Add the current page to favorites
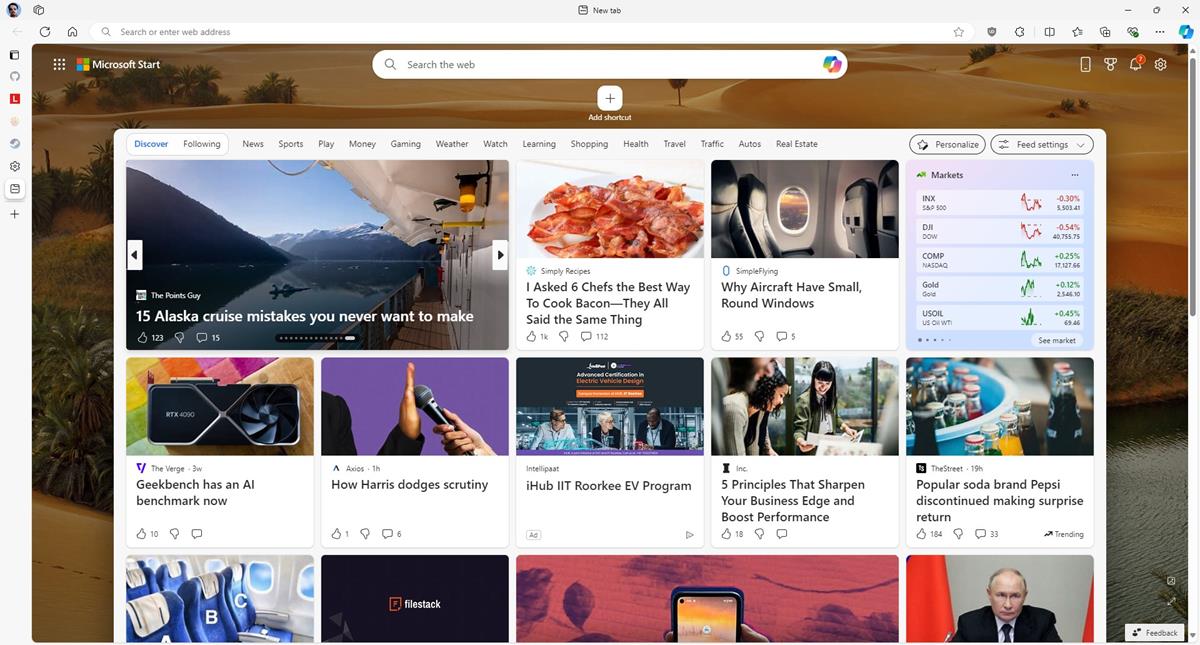Screen dimensions: 1200x645 (958, 31)
